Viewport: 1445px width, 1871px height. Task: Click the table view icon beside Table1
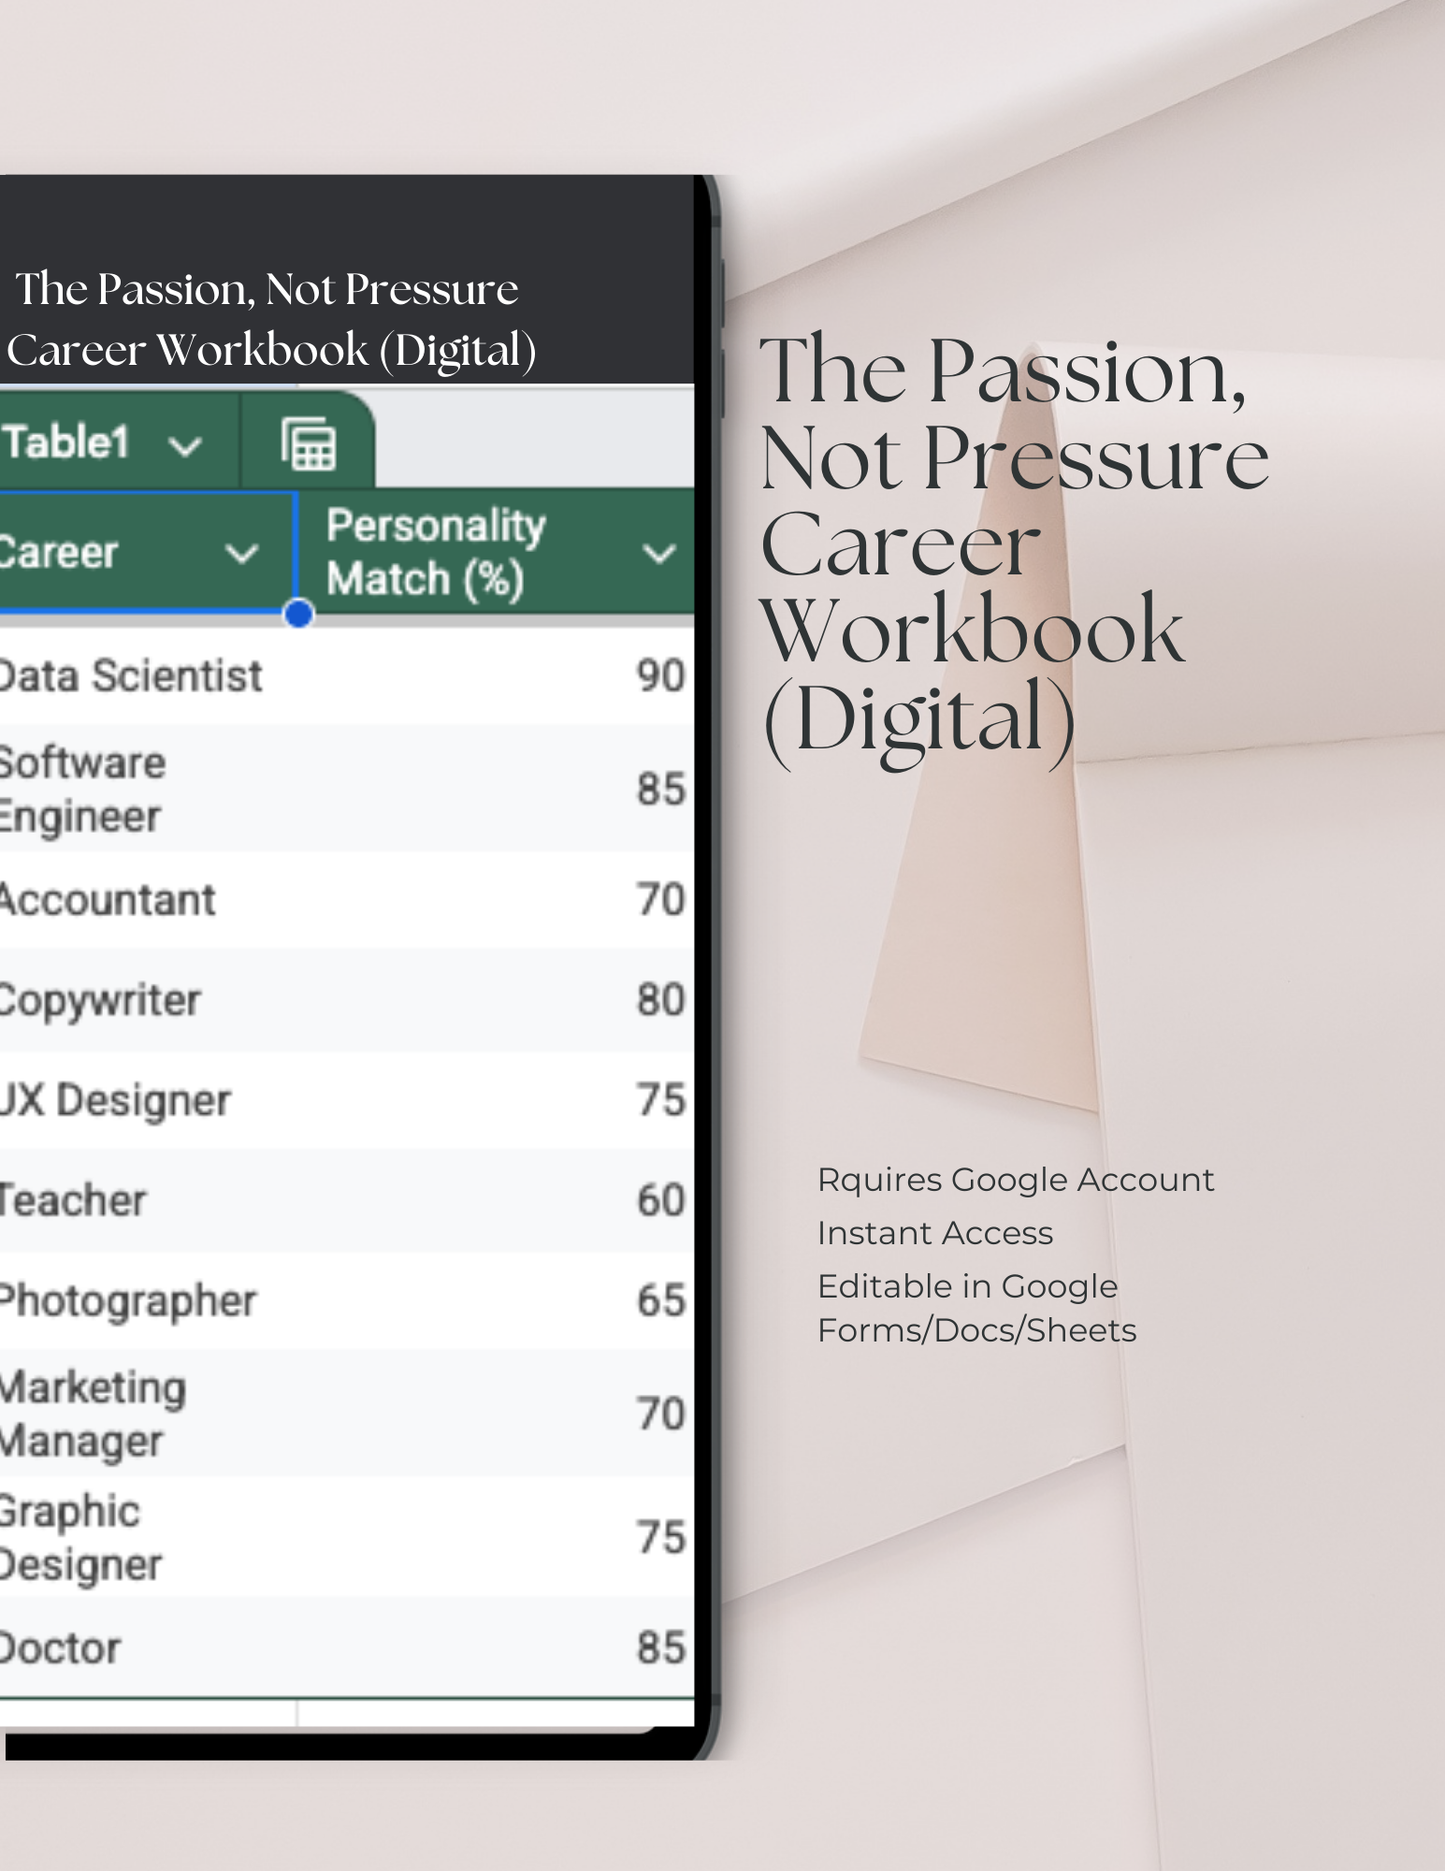tap(308, 445)
